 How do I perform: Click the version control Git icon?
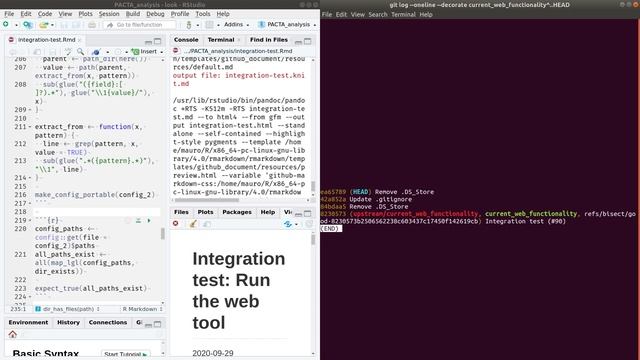189,25
